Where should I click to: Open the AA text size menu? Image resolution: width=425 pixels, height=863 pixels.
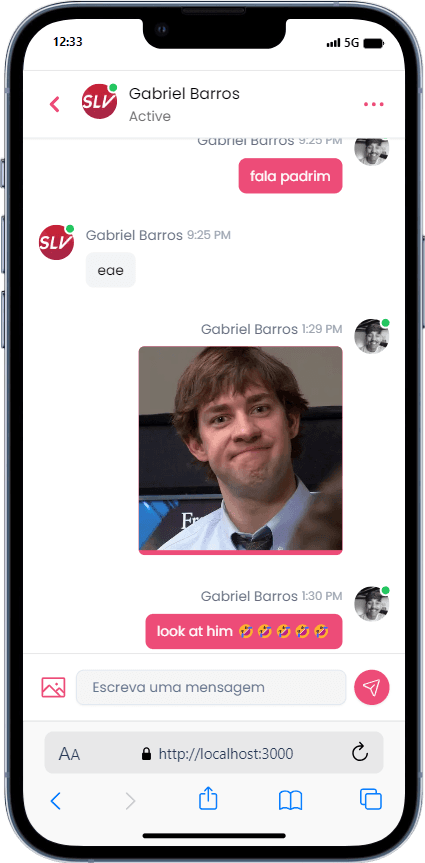tap(69, 753)
